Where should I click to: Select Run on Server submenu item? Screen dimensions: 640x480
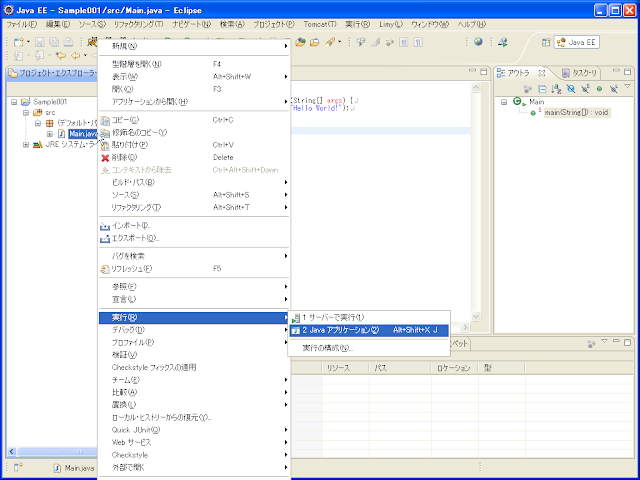[369, 318]
